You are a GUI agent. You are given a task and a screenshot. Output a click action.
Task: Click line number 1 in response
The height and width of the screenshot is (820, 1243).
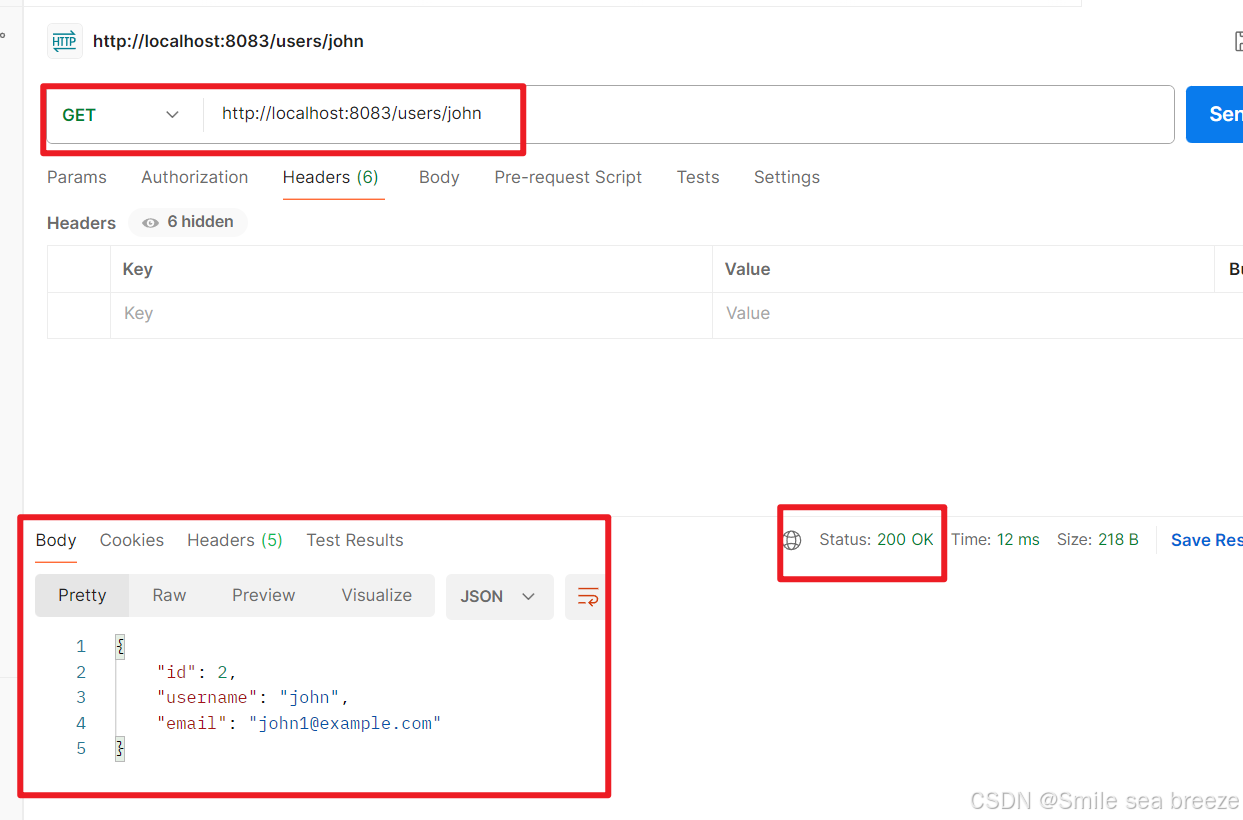point(81,647)
